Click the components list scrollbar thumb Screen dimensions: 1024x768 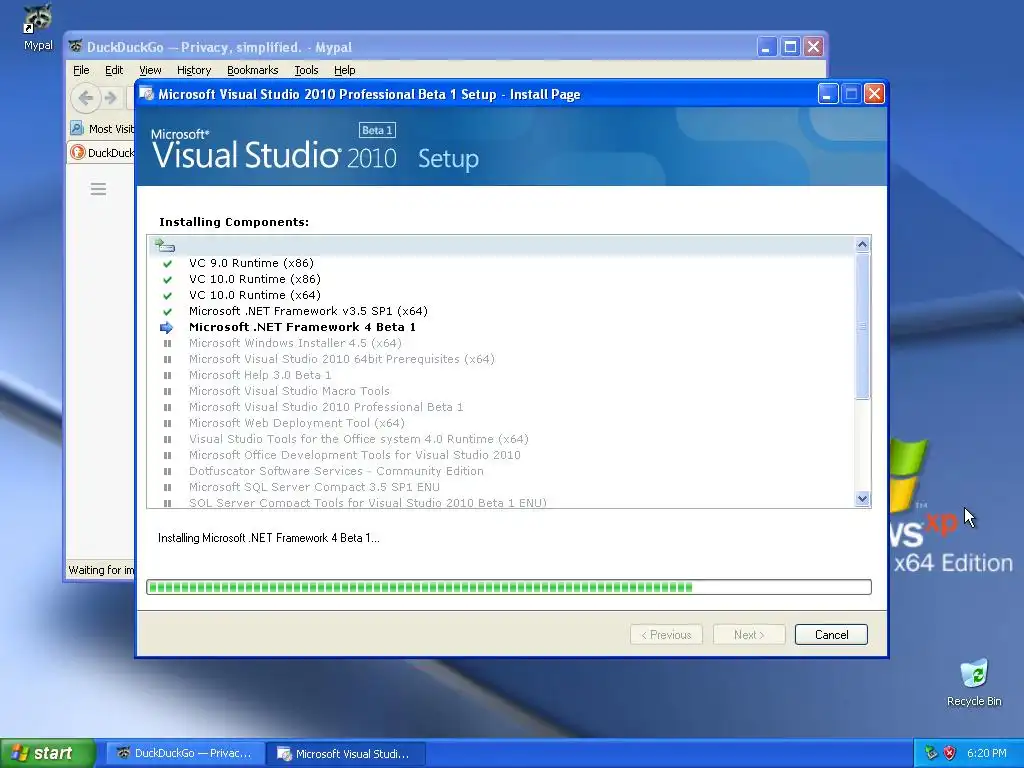(x=862, y=326)
